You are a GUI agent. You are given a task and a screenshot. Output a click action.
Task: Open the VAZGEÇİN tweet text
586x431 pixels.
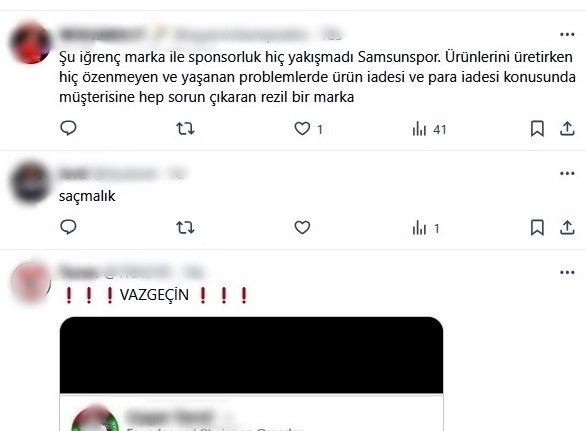pyautogui.click(x=155, y=295)
